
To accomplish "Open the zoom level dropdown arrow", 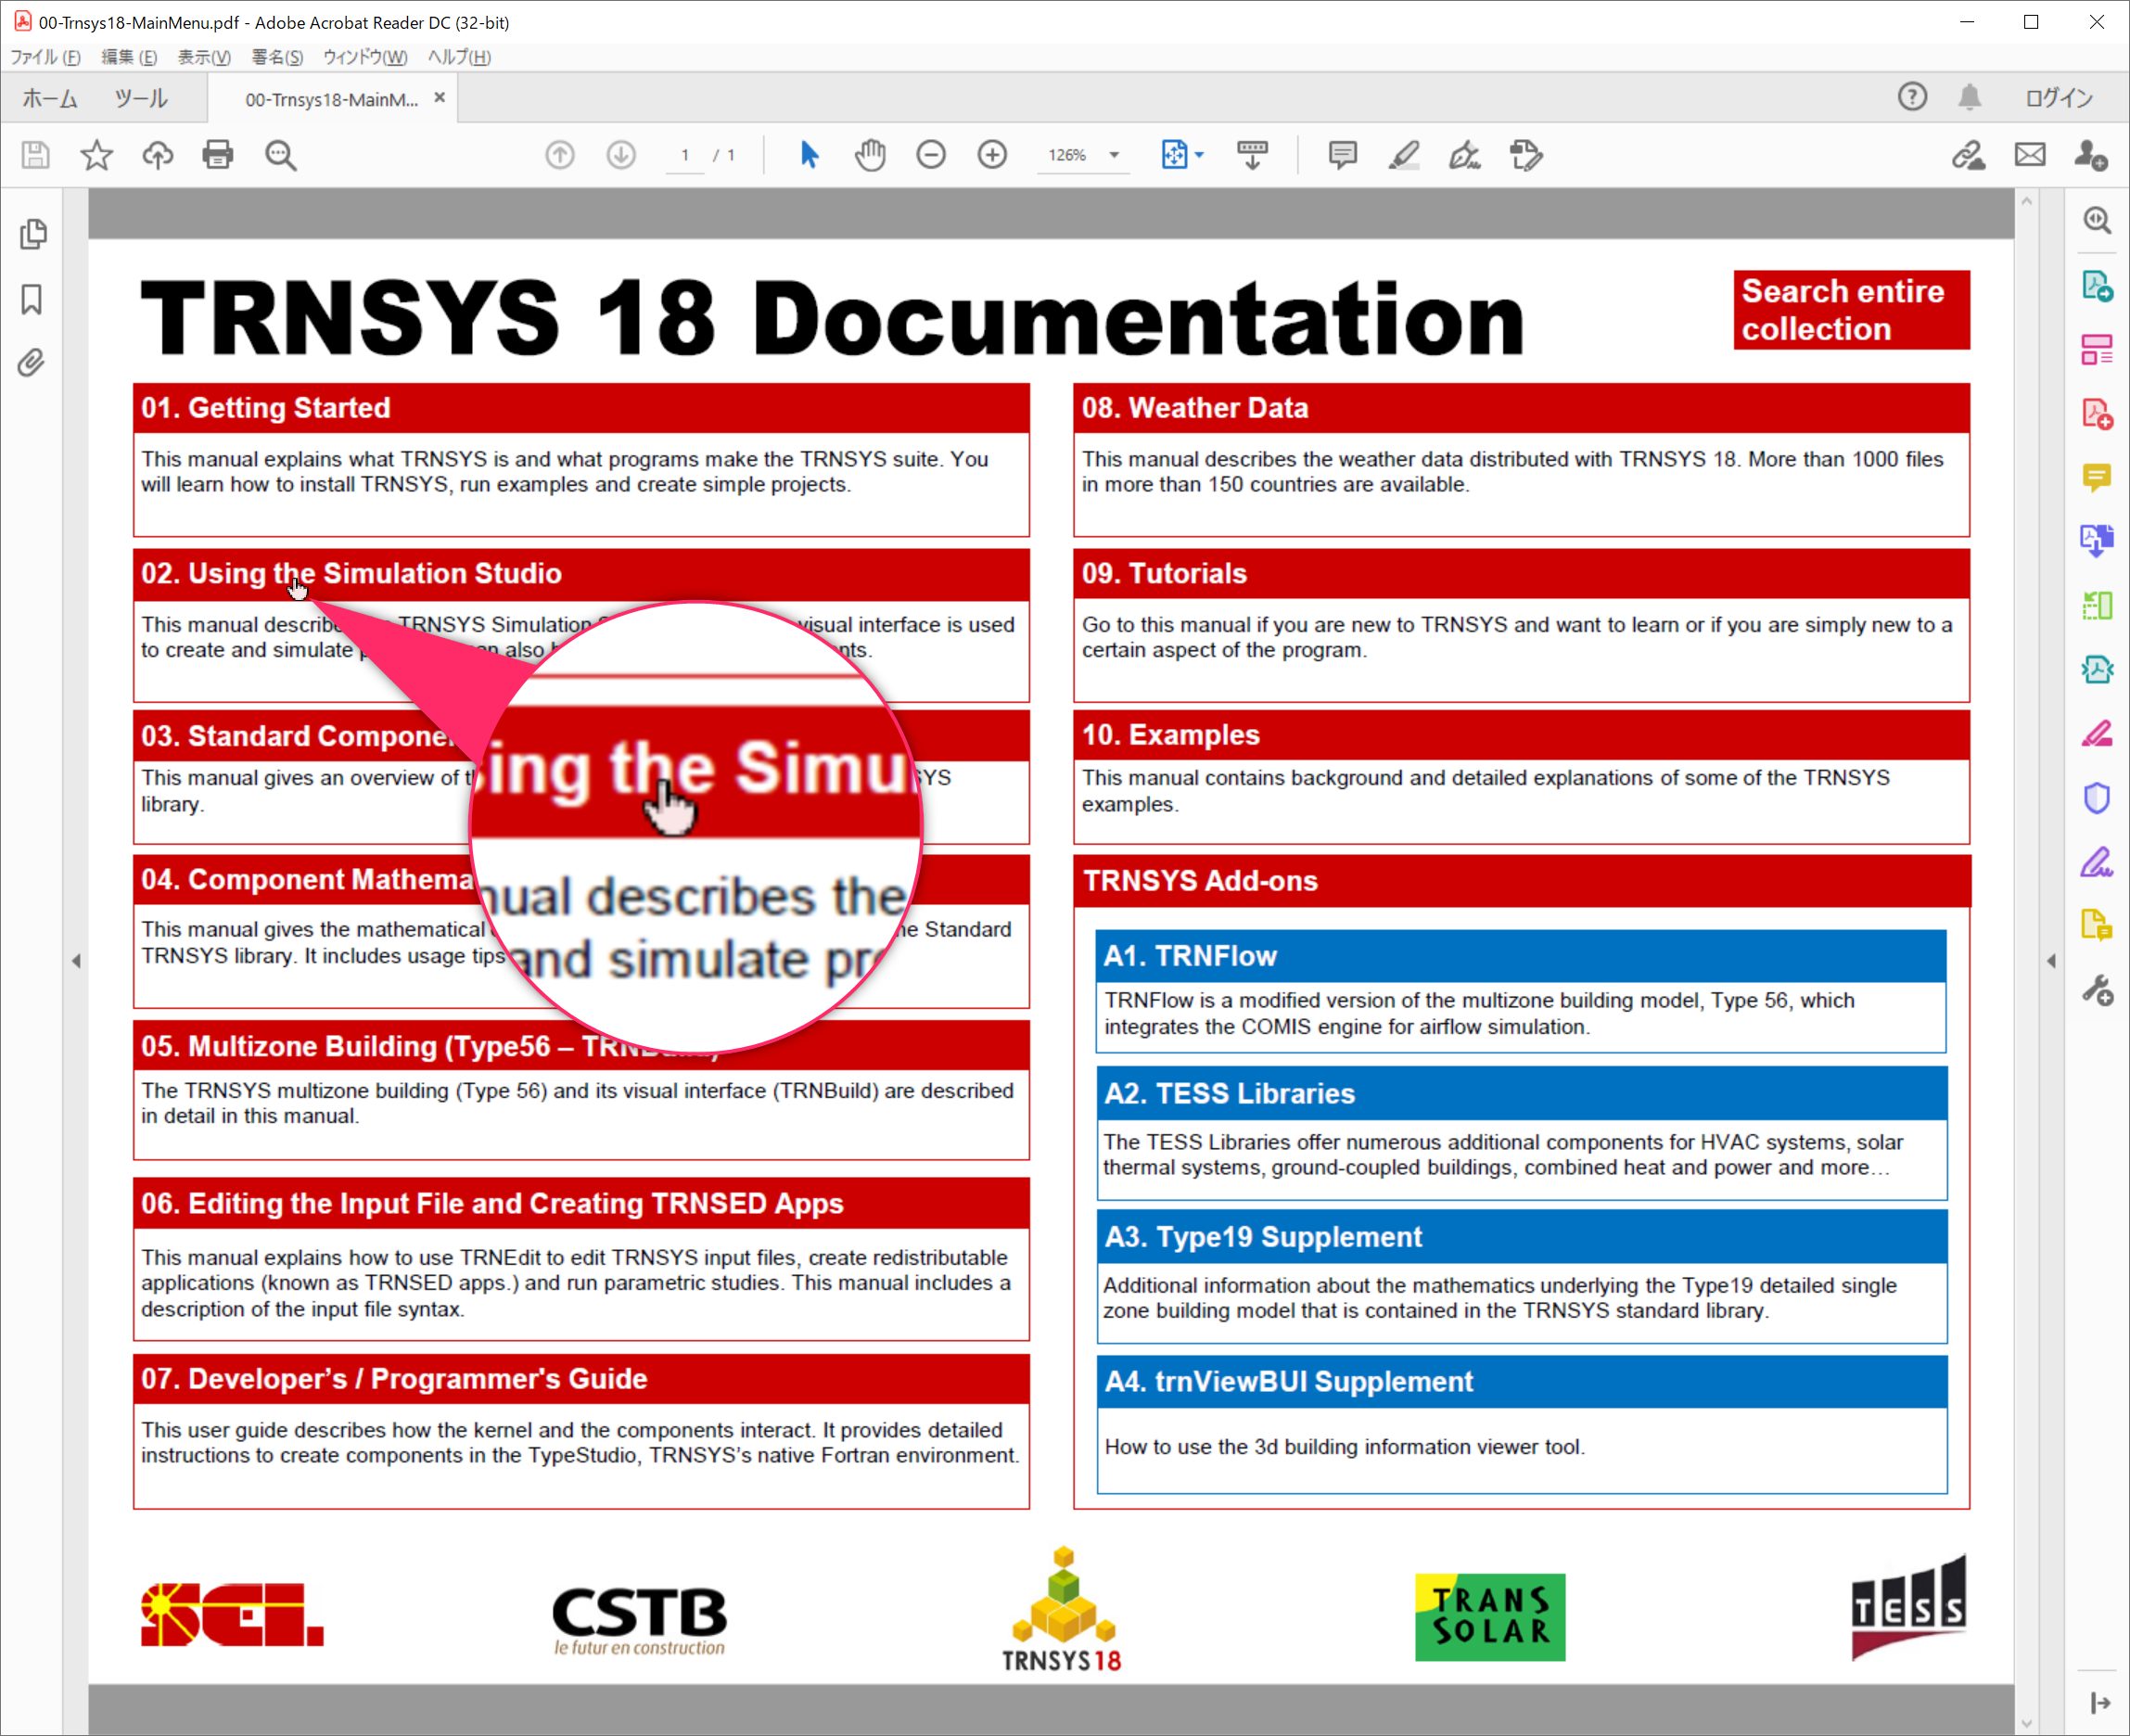I will (x=1114, y=155).
